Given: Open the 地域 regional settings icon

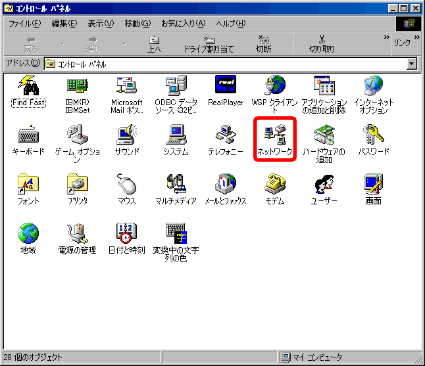Looking at the screenshot, I should (28, 238).
